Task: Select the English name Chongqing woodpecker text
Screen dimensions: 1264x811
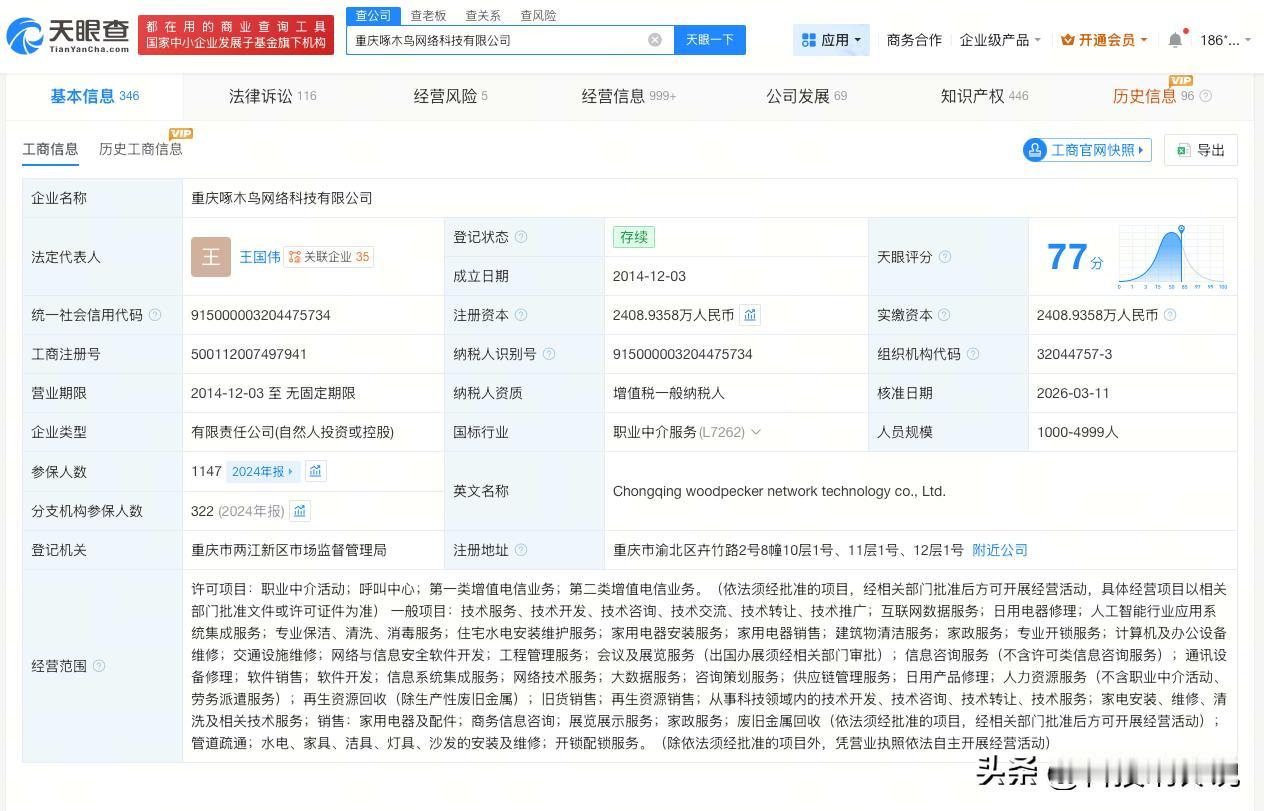Action: click(x=779, y=491)
